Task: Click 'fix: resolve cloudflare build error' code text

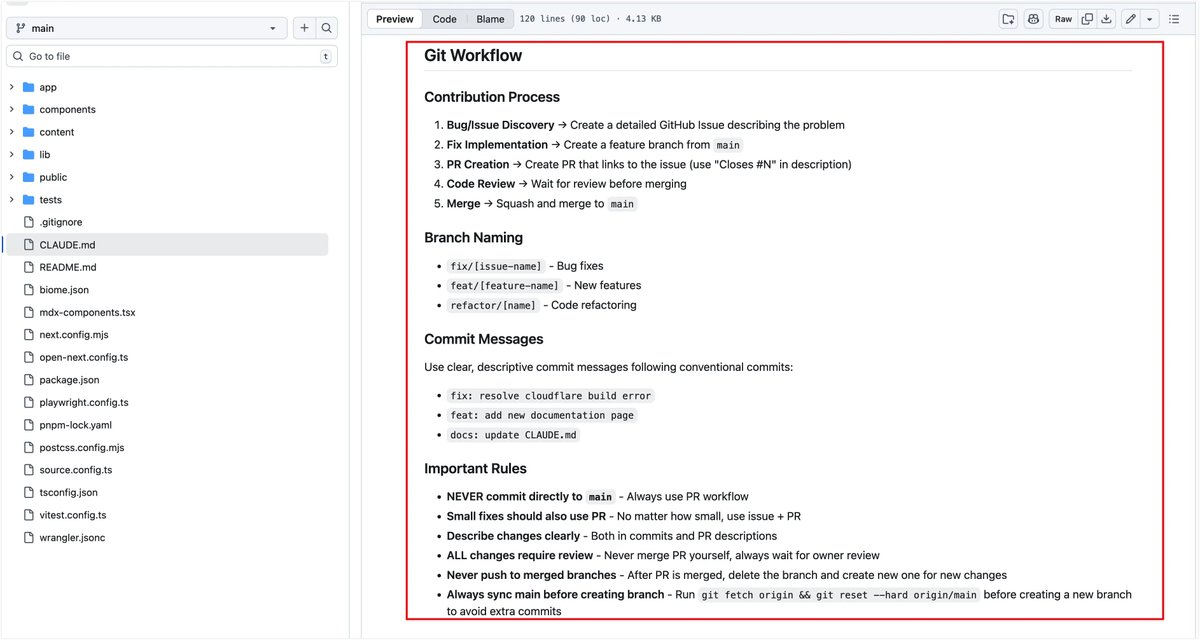Action: point(551,396)
